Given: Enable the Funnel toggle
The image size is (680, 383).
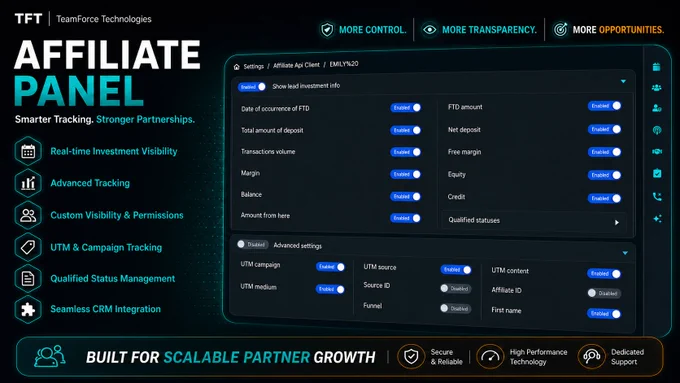Looking at the screenshot, I should click(x=455, y=308).
